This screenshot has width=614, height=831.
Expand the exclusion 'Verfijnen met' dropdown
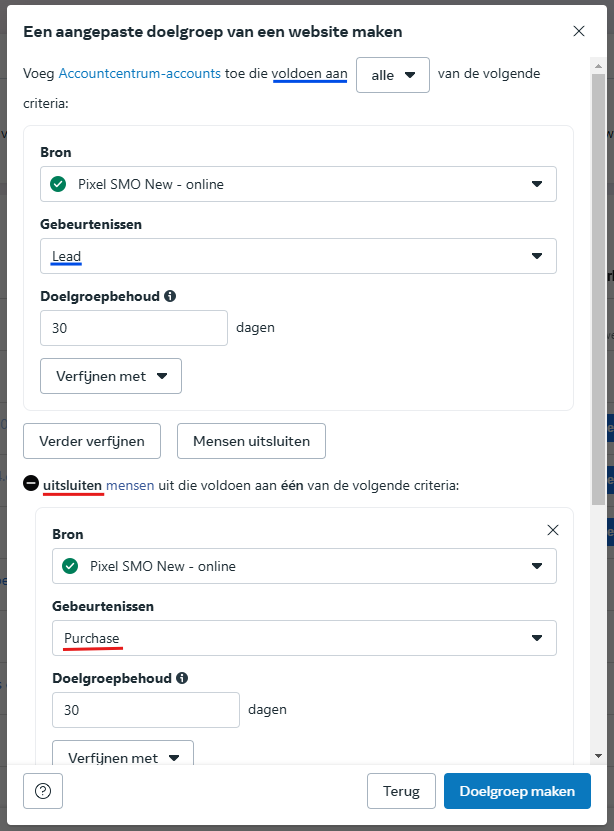(x=123, y=755)
